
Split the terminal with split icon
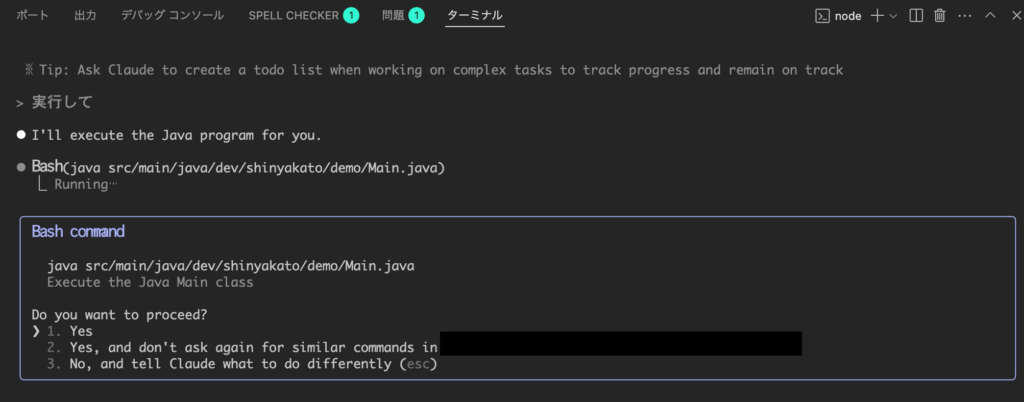pos(916,16)
